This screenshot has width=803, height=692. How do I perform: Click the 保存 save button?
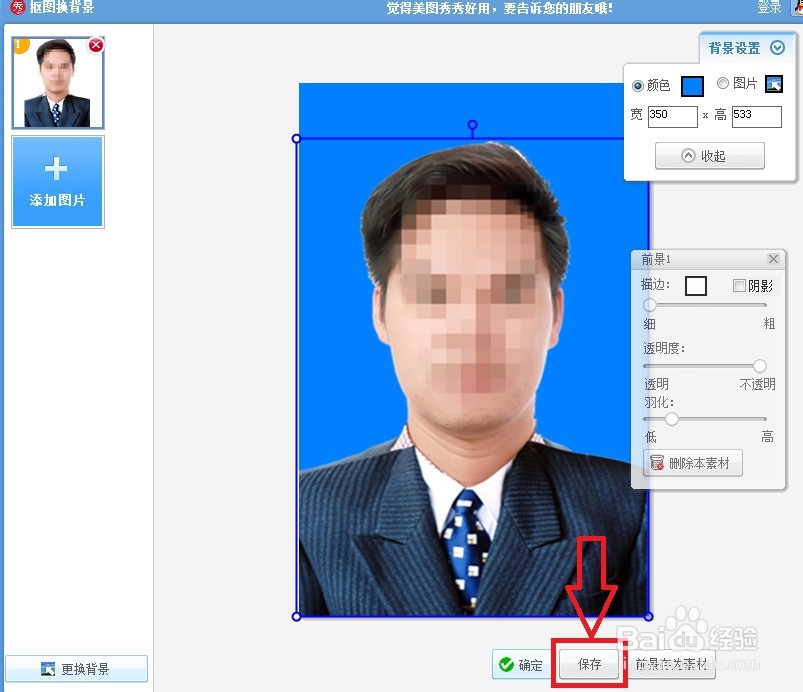click(588, 664)
